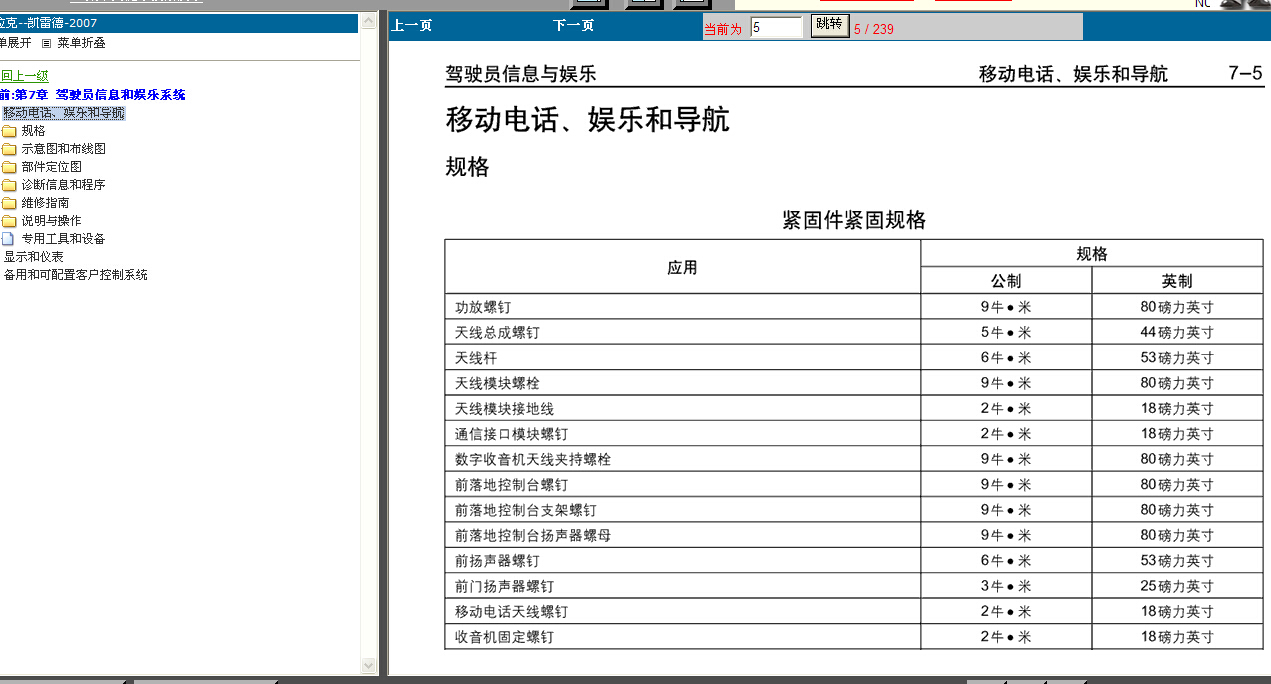The height and width of the screenshot is (684, 1271).
Task: Click the 天线杆 table cell
Action: pyautogui.click(x=683, y=358)
